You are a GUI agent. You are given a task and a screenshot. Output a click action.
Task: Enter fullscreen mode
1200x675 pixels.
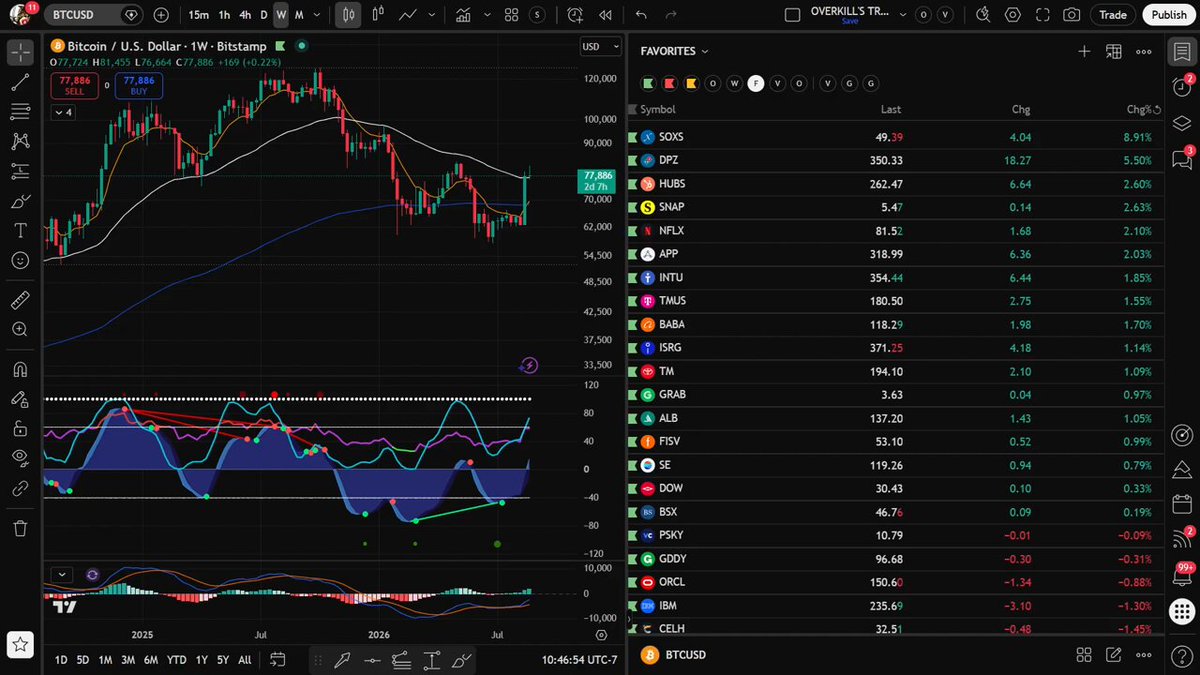pyautogui.click(x=1042, y=15)
